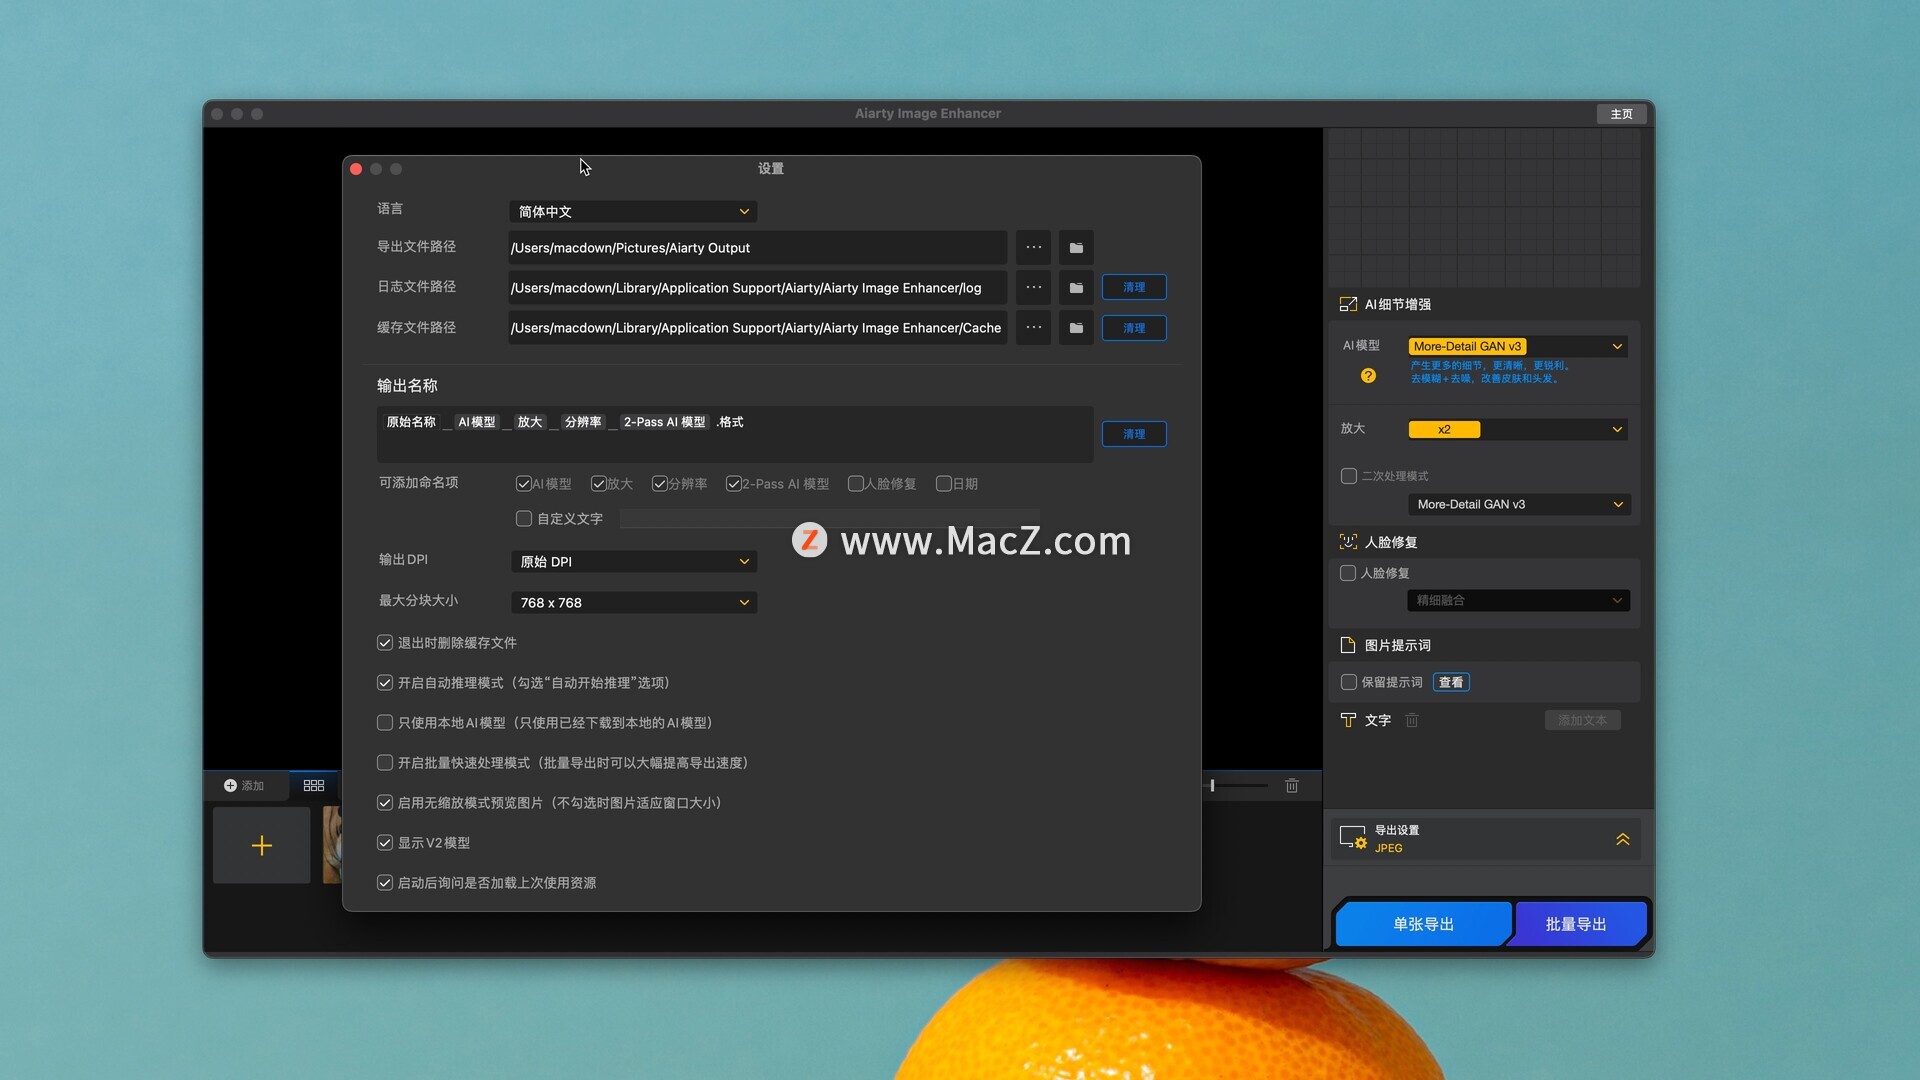The width and height of the screenshot is (1920, 1080).
Task: Open folder for cache file path
Action: click(x=1076, y=328)
